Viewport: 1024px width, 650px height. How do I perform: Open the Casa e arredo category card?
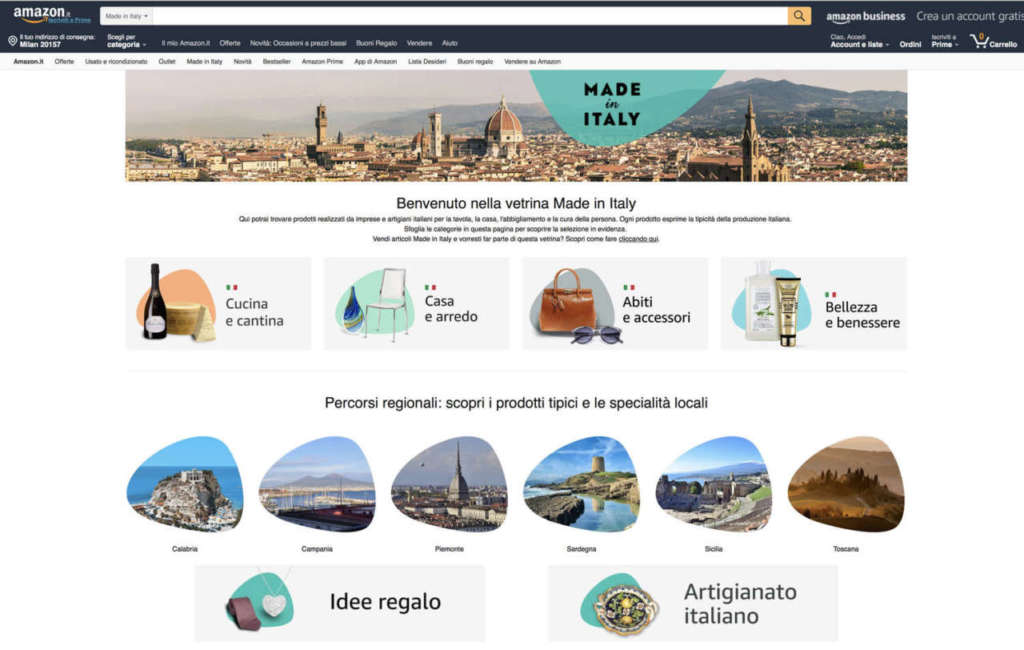(x=417, y=304)
